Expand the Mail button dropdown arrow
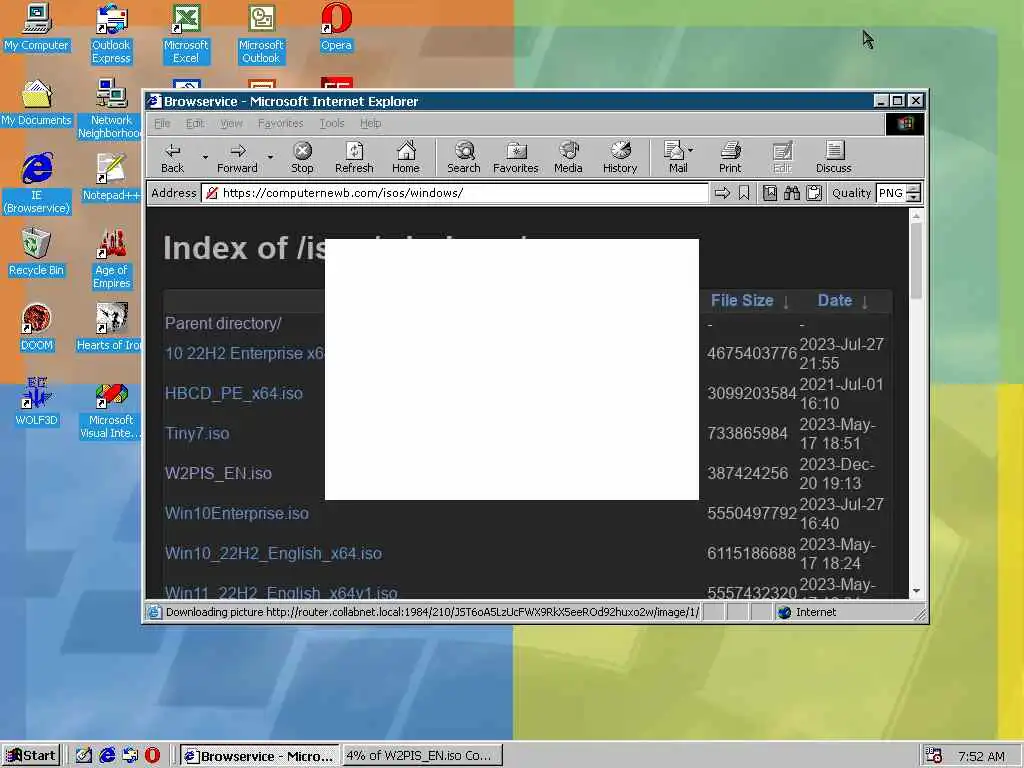The height and width of the screenshot is (768, 1024). click(x=691, y=150)
